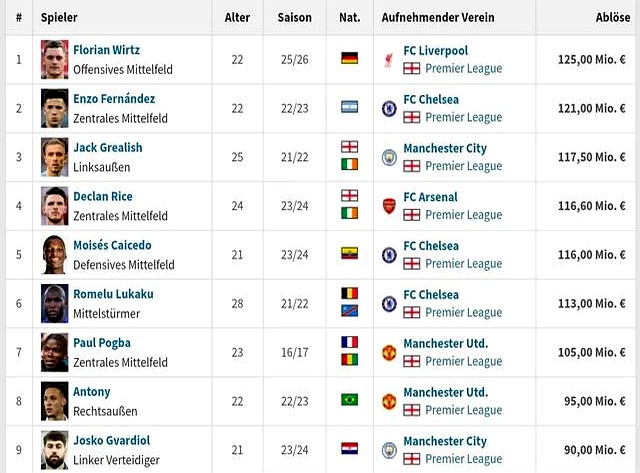Screen dimensions: 640x473
Task: Click the Arsenal club crest icon
Action: [x=389, y=206]
